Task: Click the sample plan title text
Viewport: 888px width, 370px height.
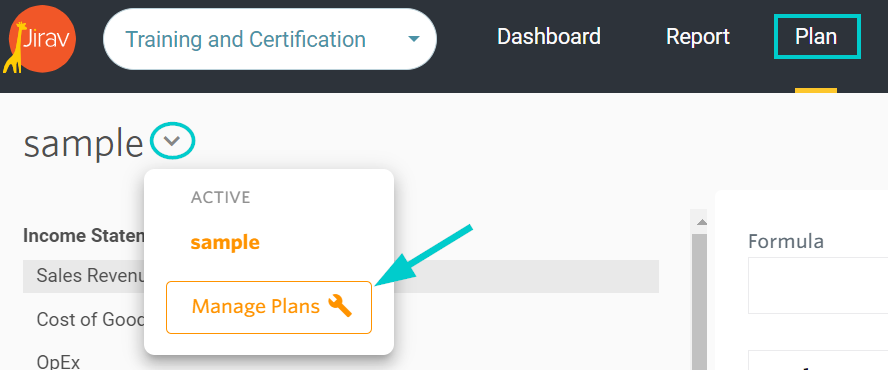Action: pos(83,143)
